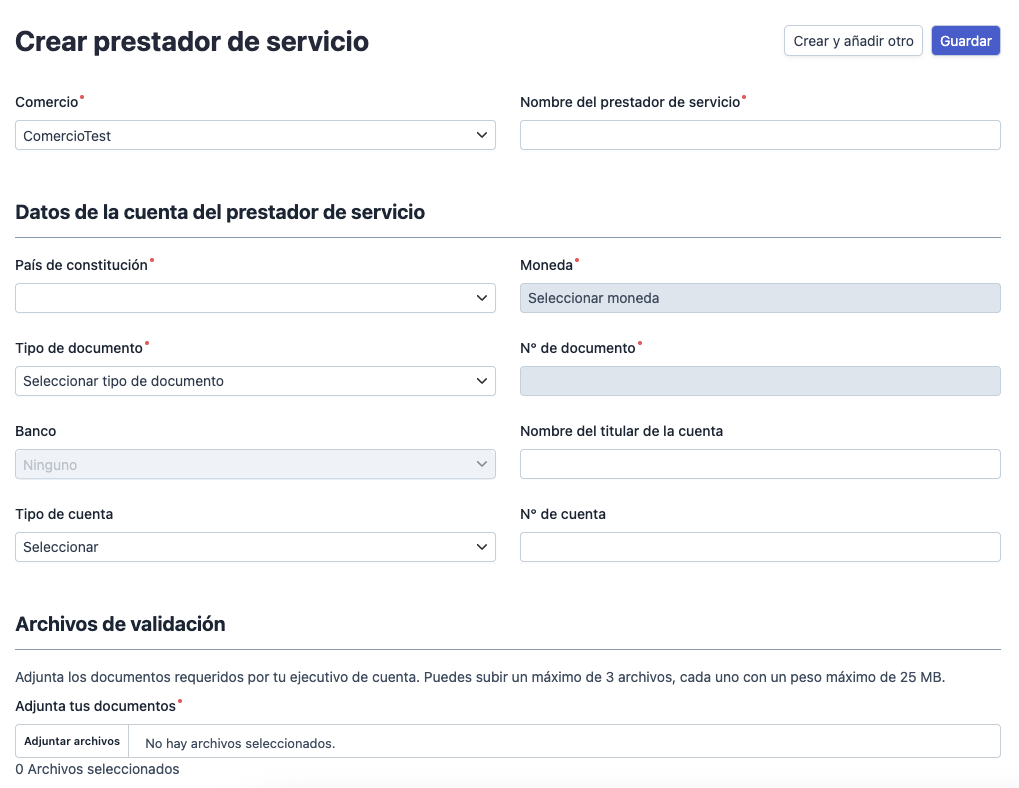Click the Guardar button
1019x788 pixels.
(964, 40)
